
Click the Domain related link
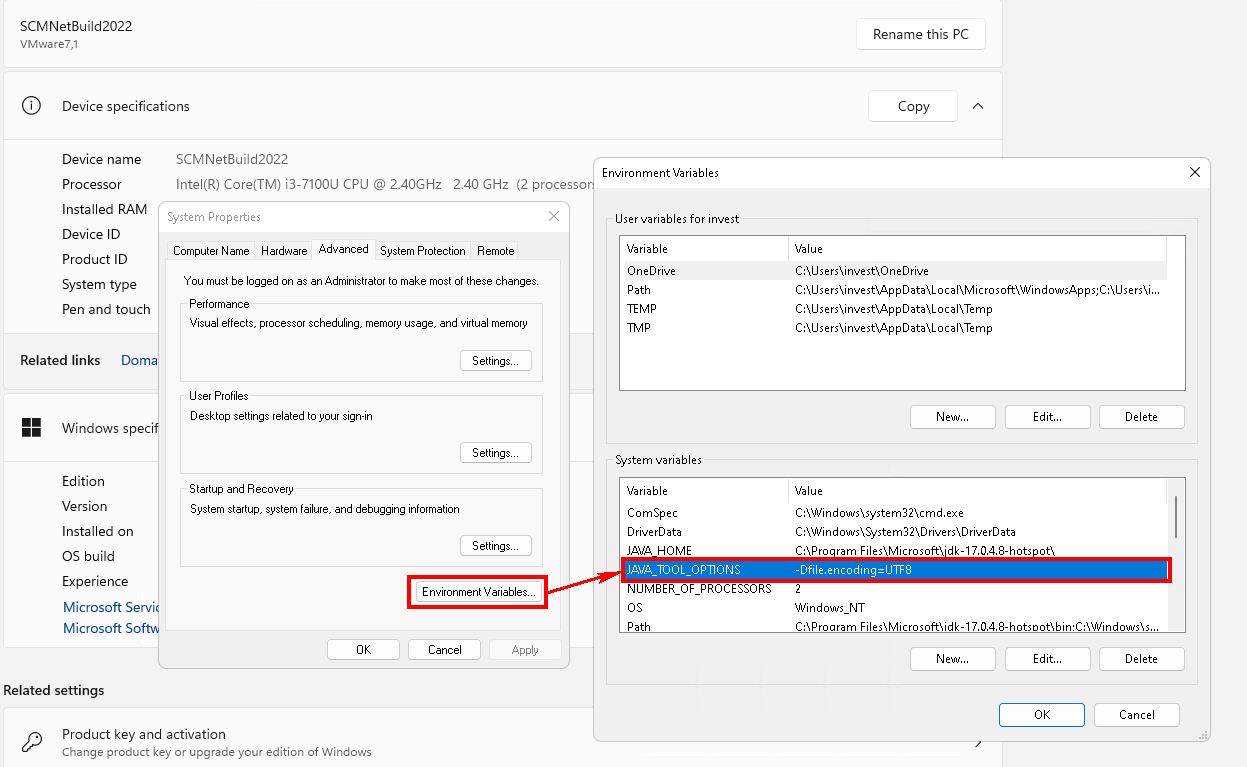click(x=140, y=360)
